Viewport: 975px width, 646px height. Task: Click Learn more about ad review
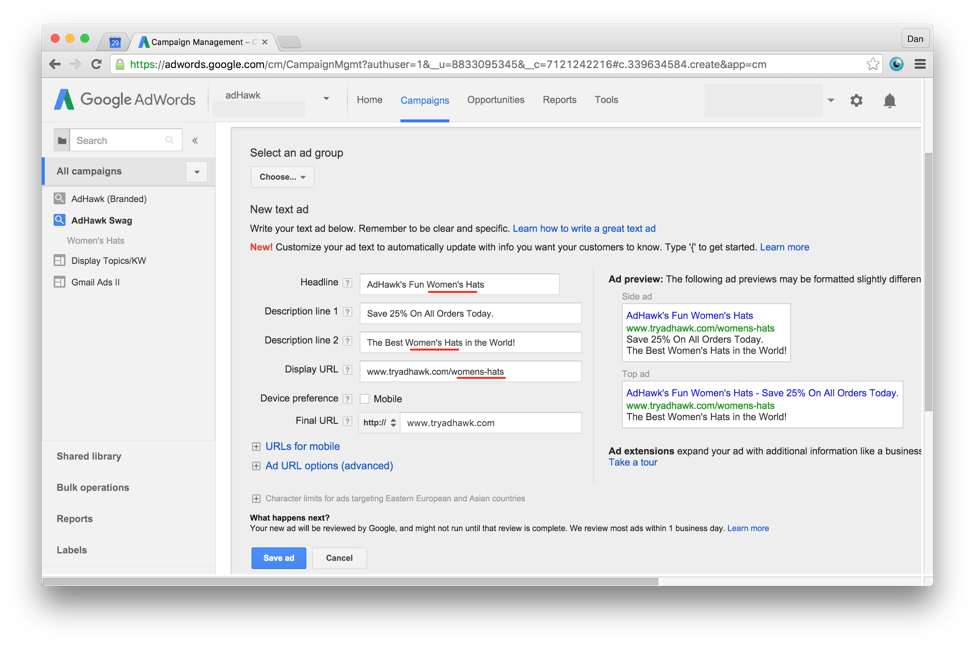pyautogui.click(x=748, y=528)
